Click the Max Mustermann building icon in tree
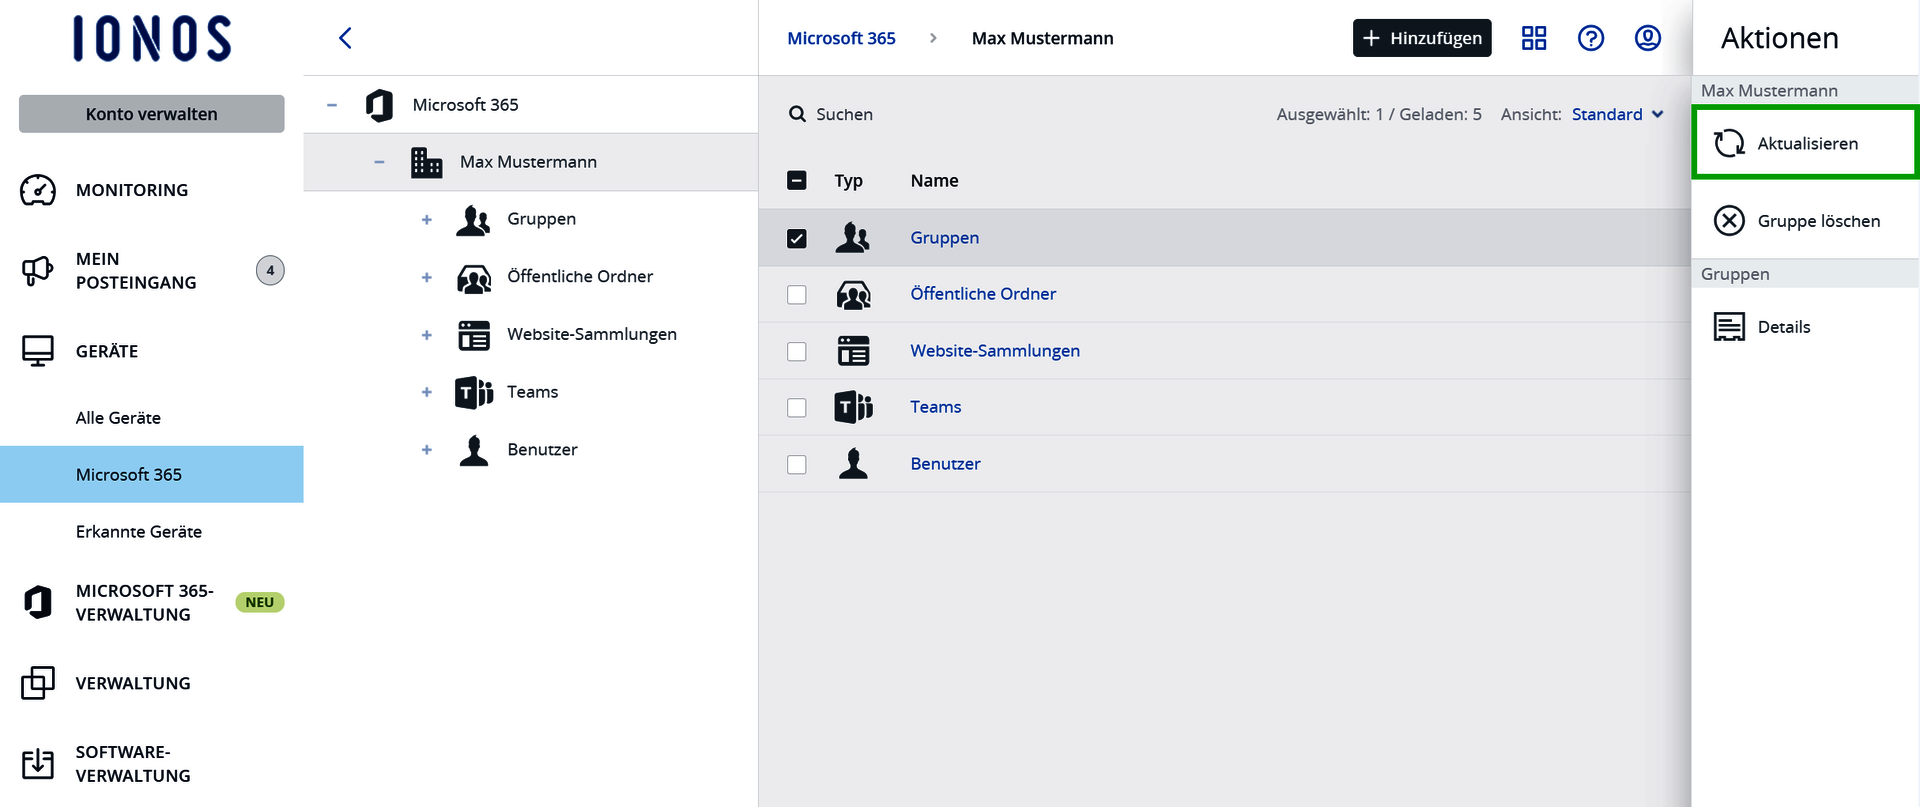 pos(427,162)
